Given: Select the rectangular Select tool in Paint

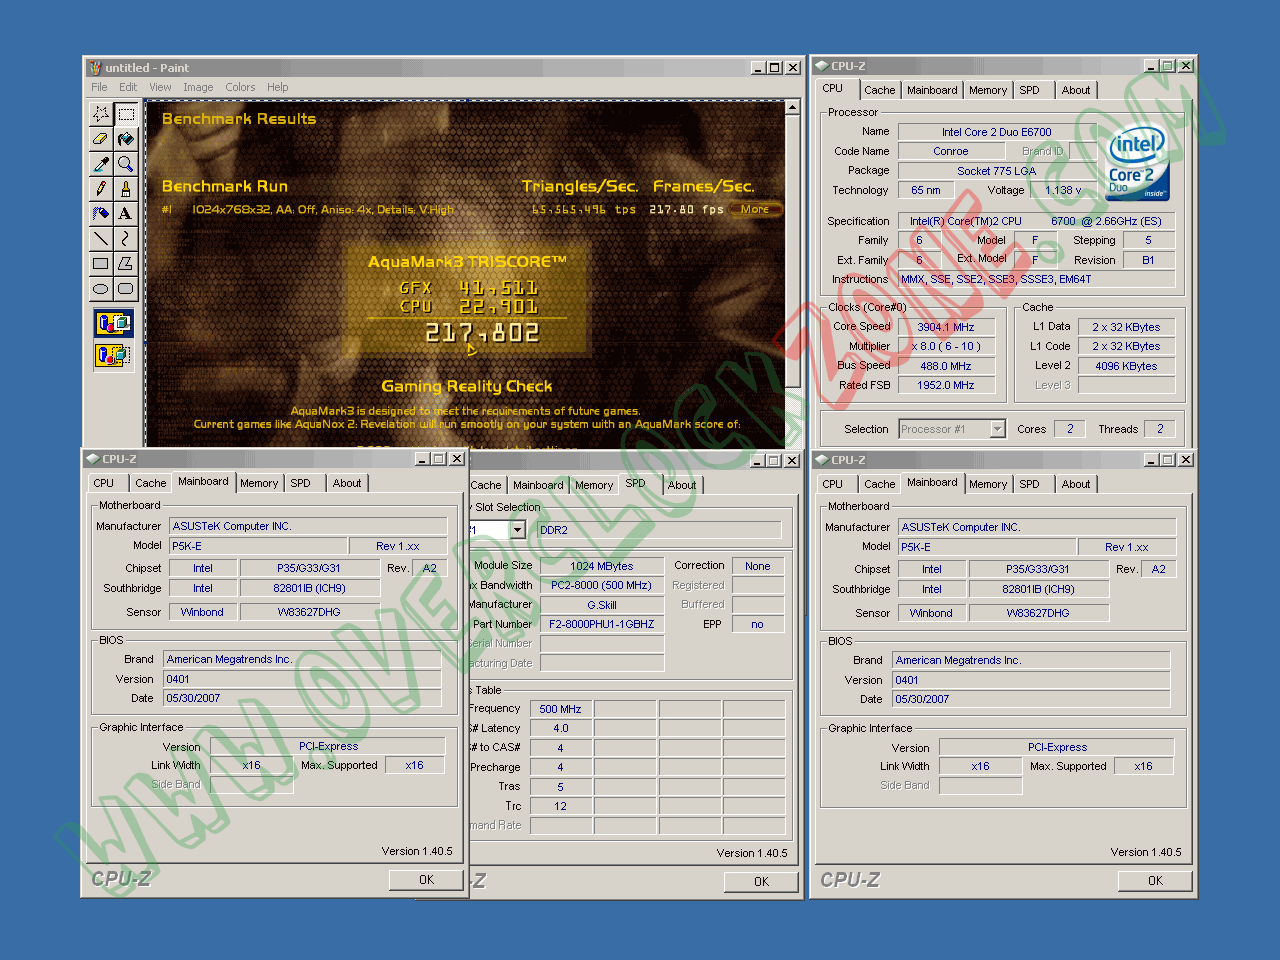Looking at the screenshot, I should [125, 113].
